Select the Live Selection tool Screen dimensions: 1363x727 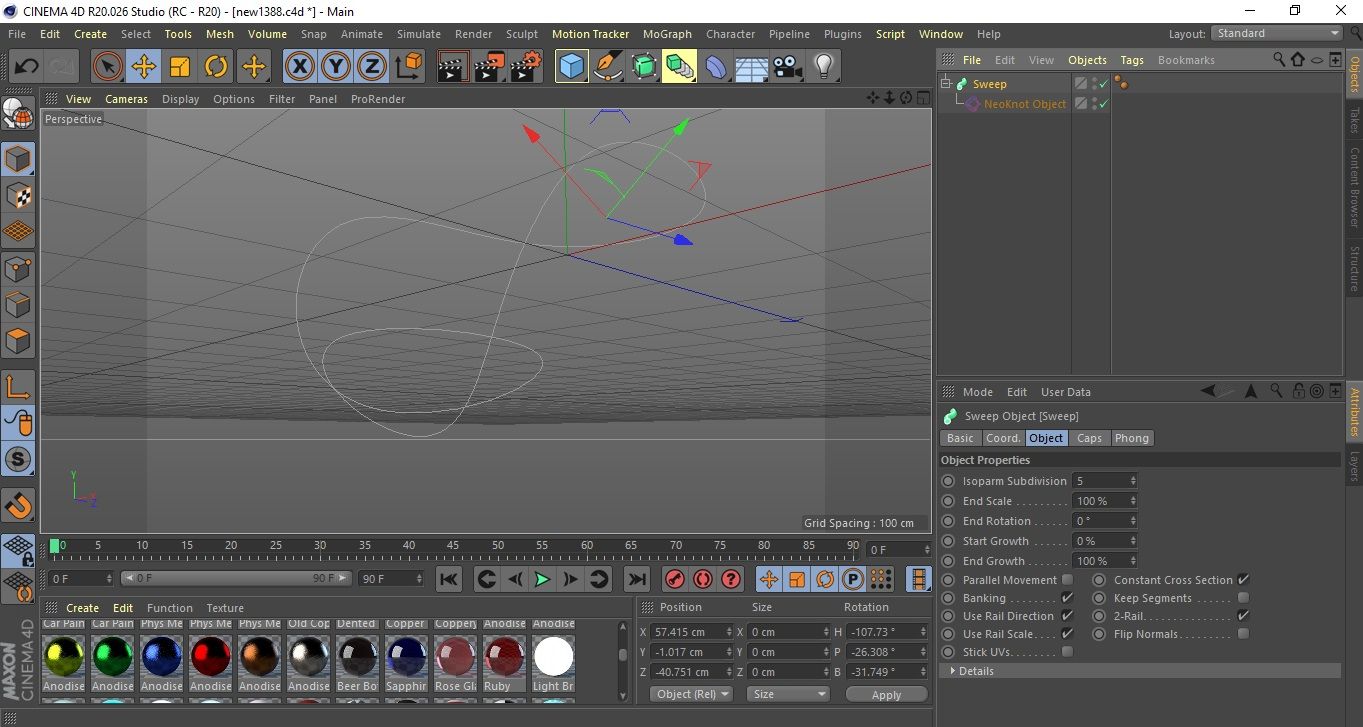(x=108, y=67)
